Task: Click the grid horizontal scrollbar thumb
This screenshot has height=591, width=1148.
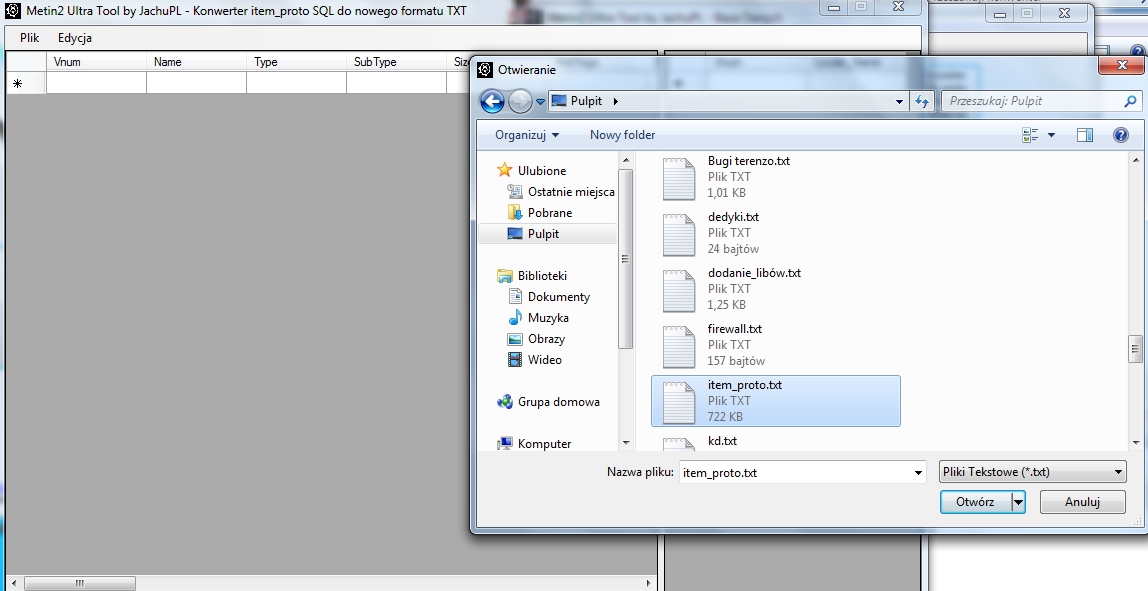Action: click(x=80, y=584)
